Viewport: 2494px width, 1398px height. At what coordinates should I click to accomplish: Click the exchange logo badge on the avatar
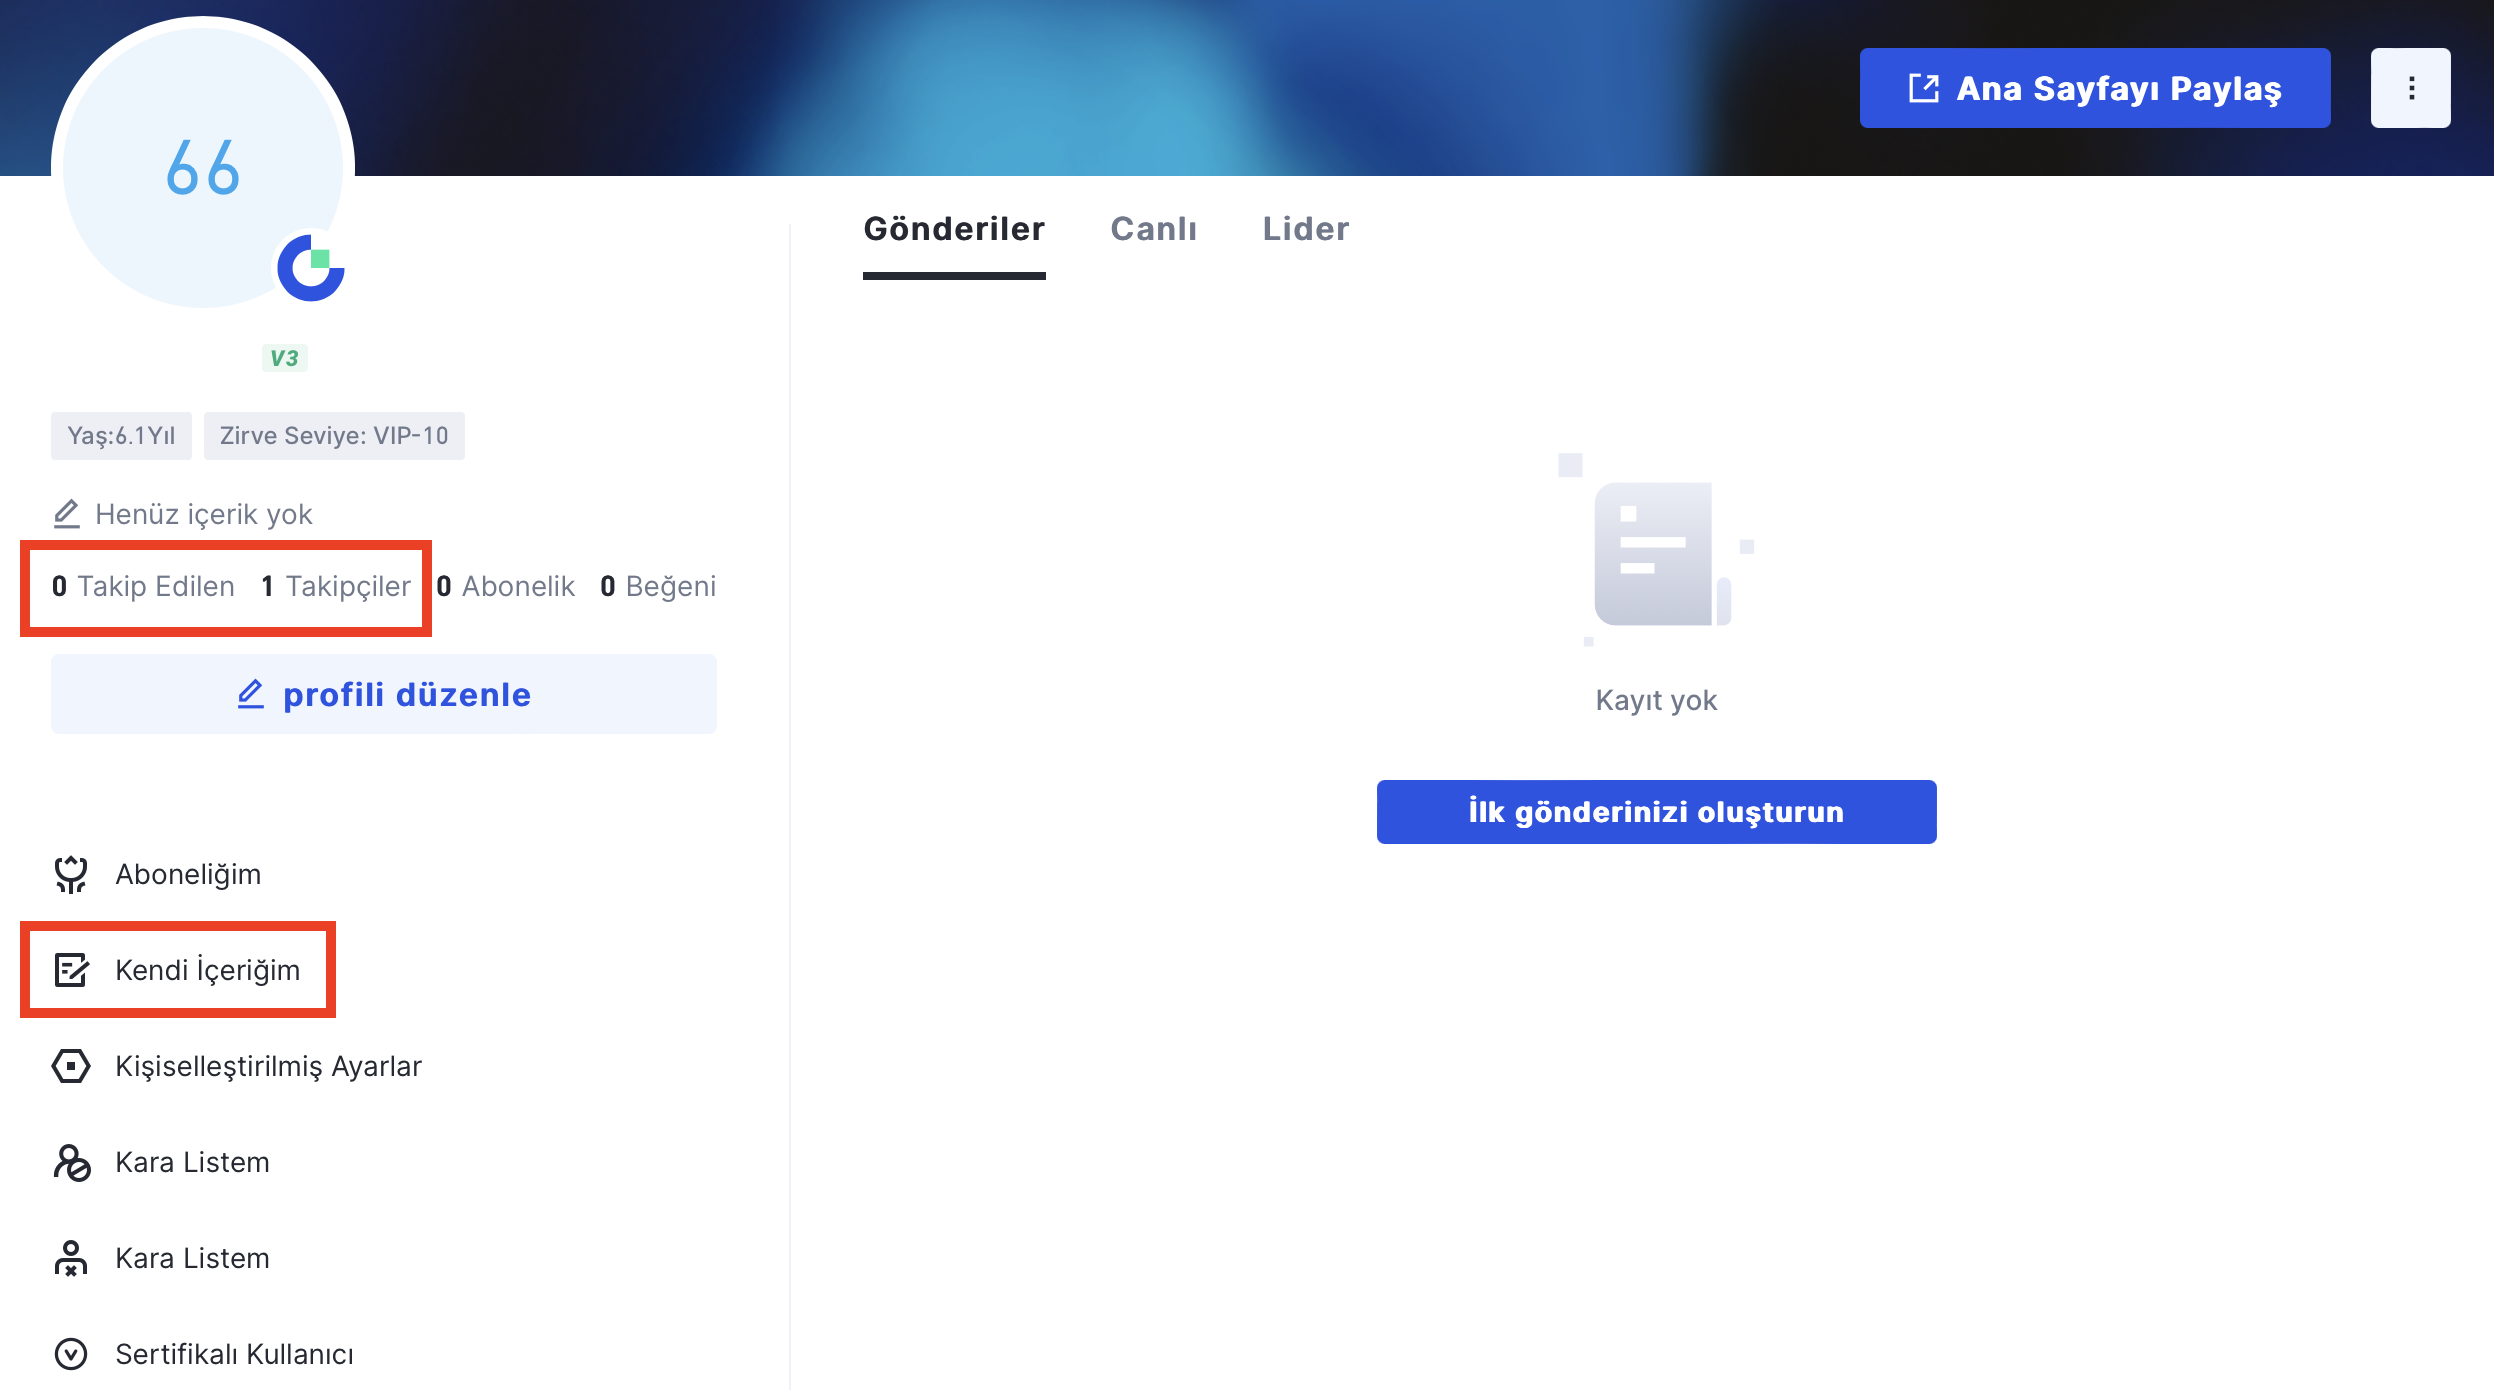[x=311, y=268]
